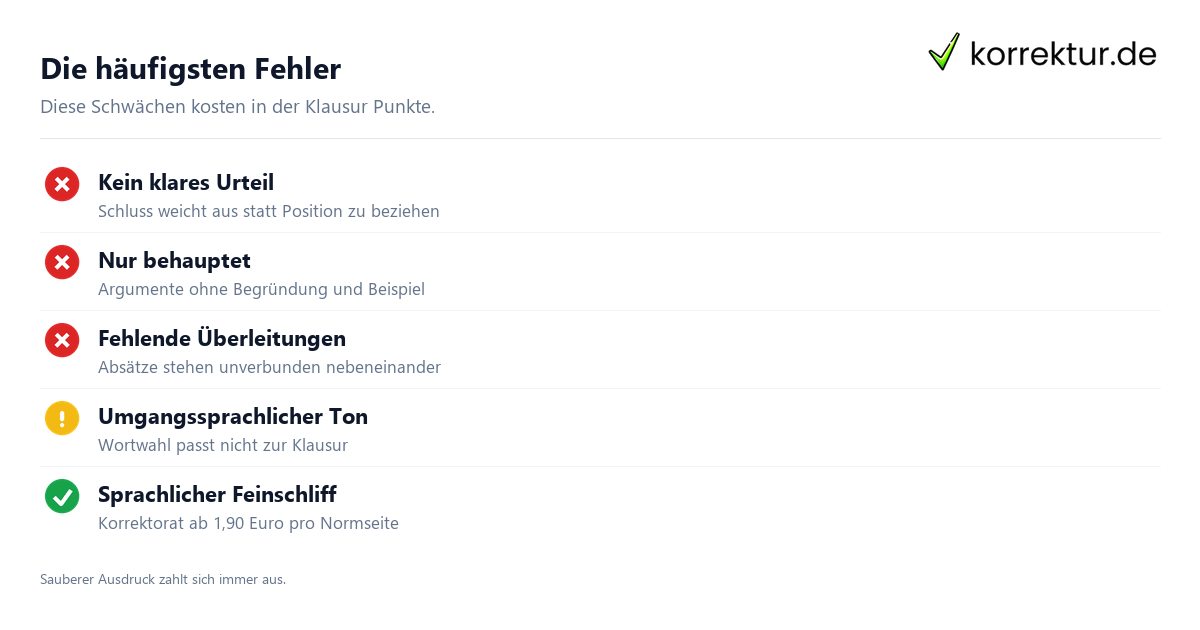Select the heading Umgangssprachlicher Ton
The image size is (1200, 630).
233,416
